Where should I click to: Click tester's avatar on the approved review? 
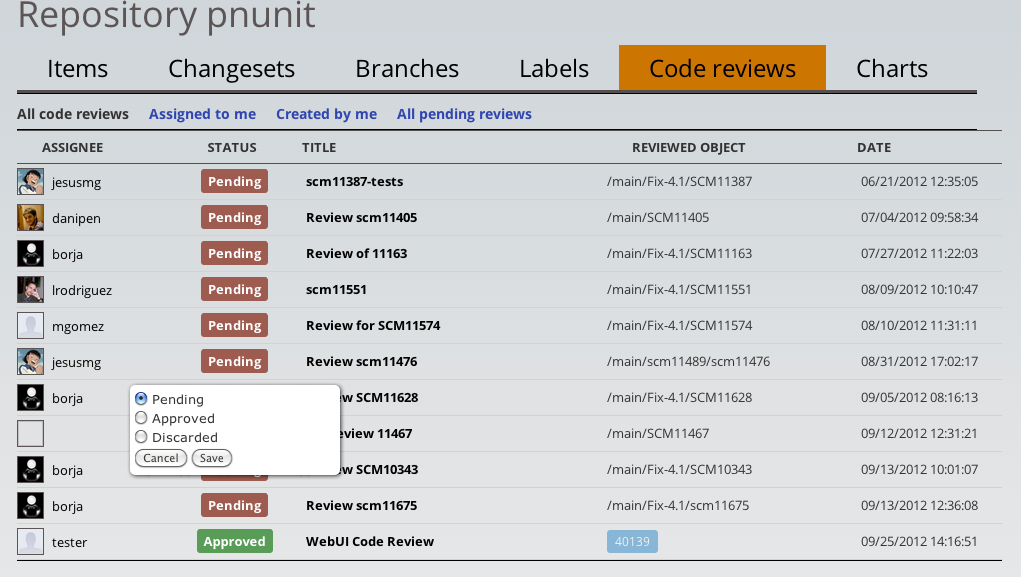(x=30, y=541)
